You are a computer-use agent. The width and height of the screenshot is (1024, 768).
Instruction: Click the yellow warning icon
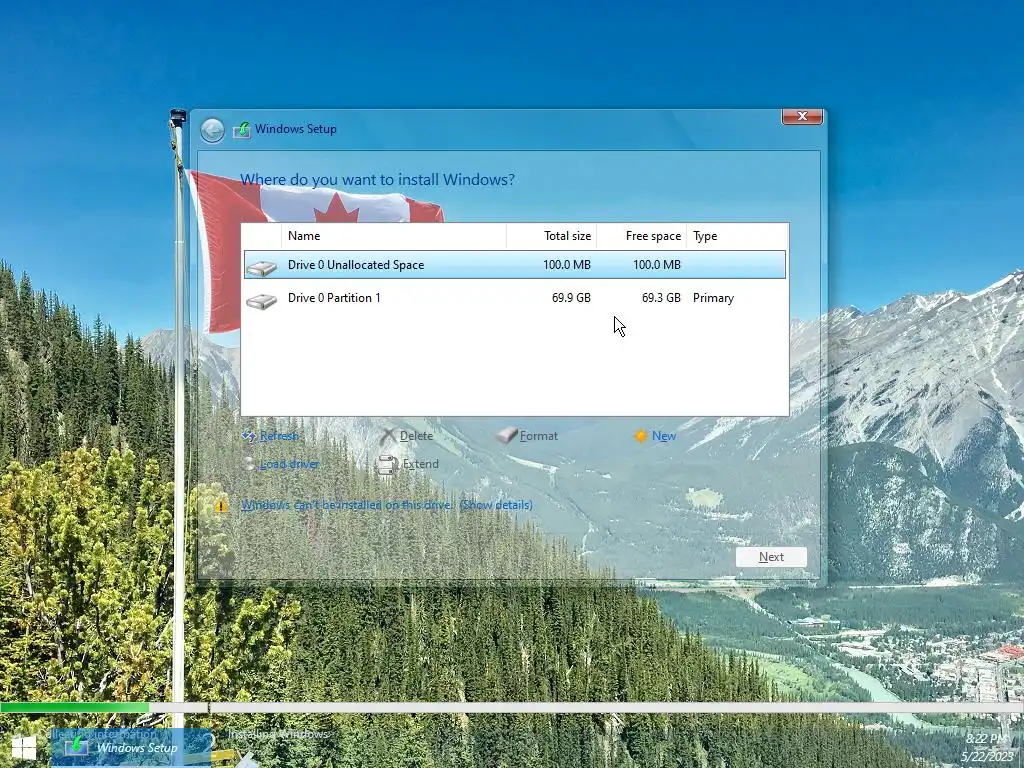pyautogui.click(x=221, y=505)
